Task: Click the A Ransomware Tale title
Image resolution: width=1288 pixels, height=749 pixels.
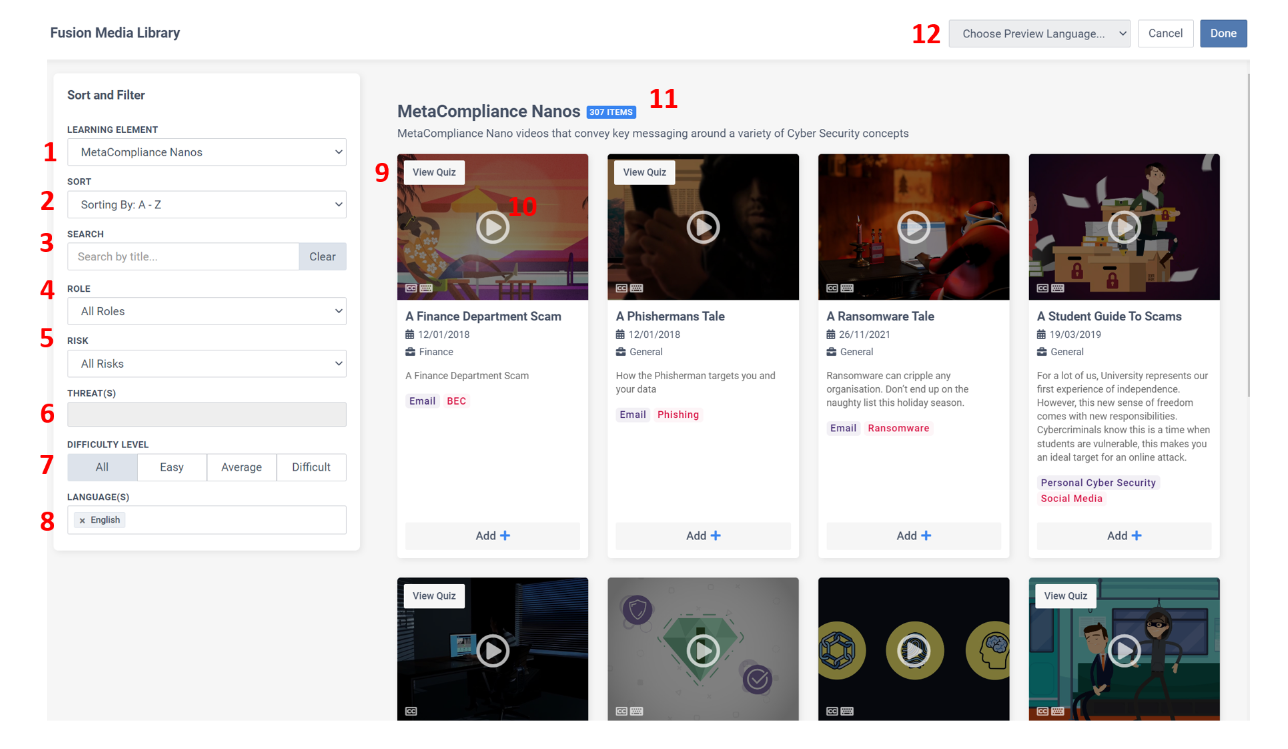Action: coord(881,316)
